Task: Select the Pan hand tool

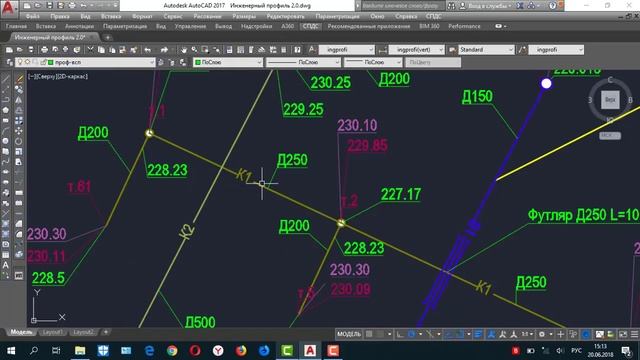Action: click(184, 50)
